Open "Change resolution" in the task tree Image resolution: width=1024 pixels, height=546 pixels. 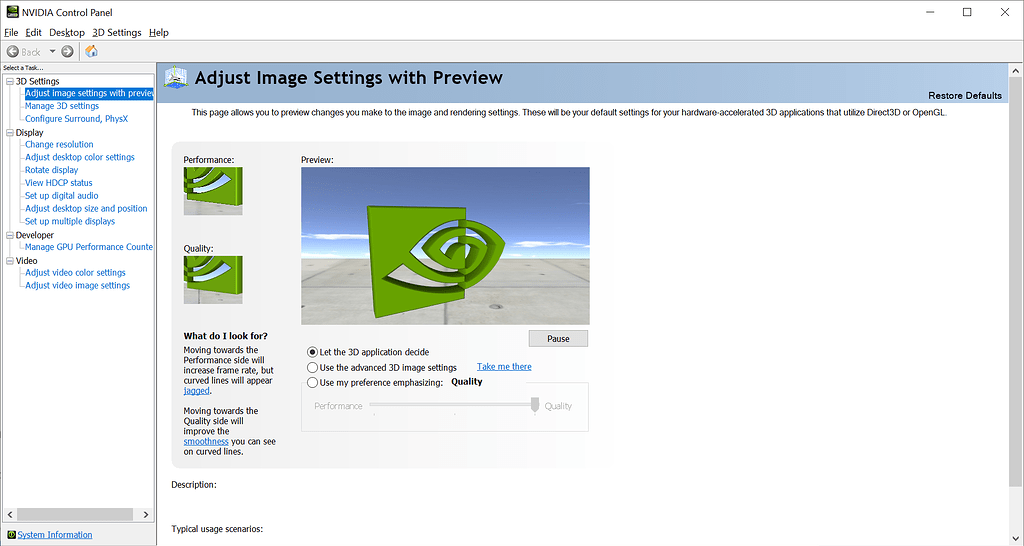click(x=59, y=144)
